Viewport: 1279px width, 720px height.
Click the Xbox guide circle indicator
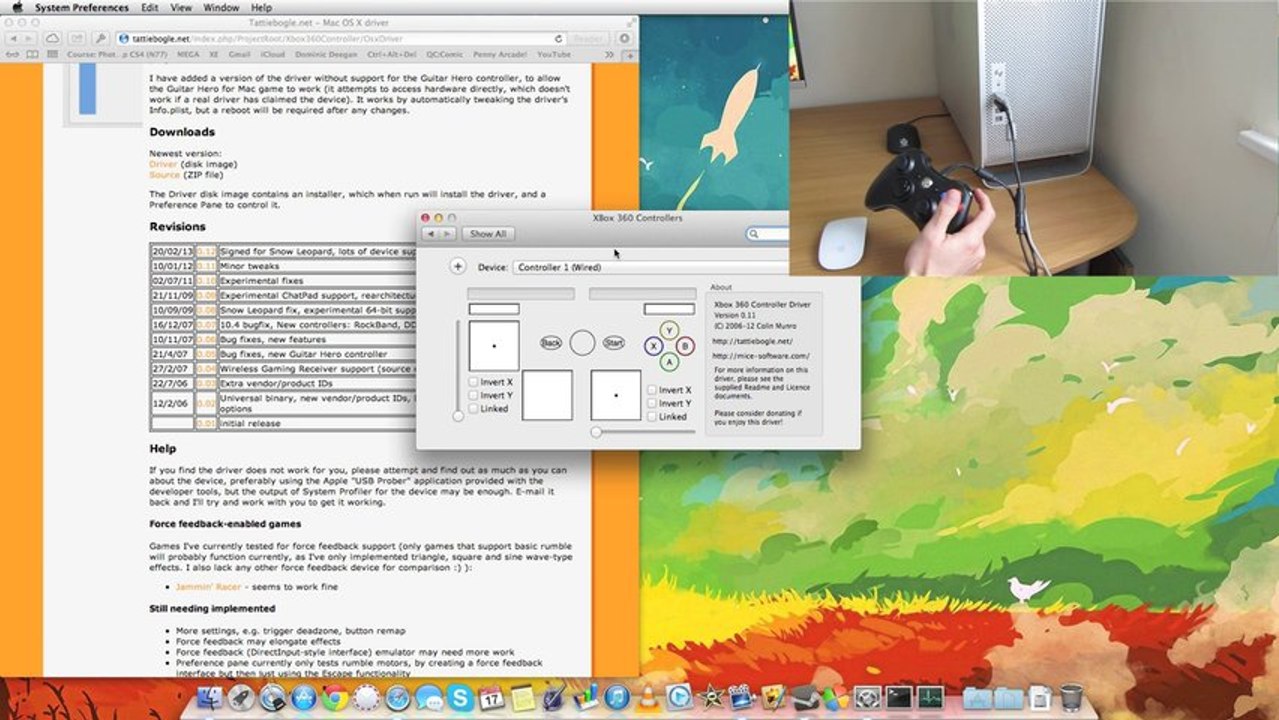pyautogui.click(x=583, y=343)
